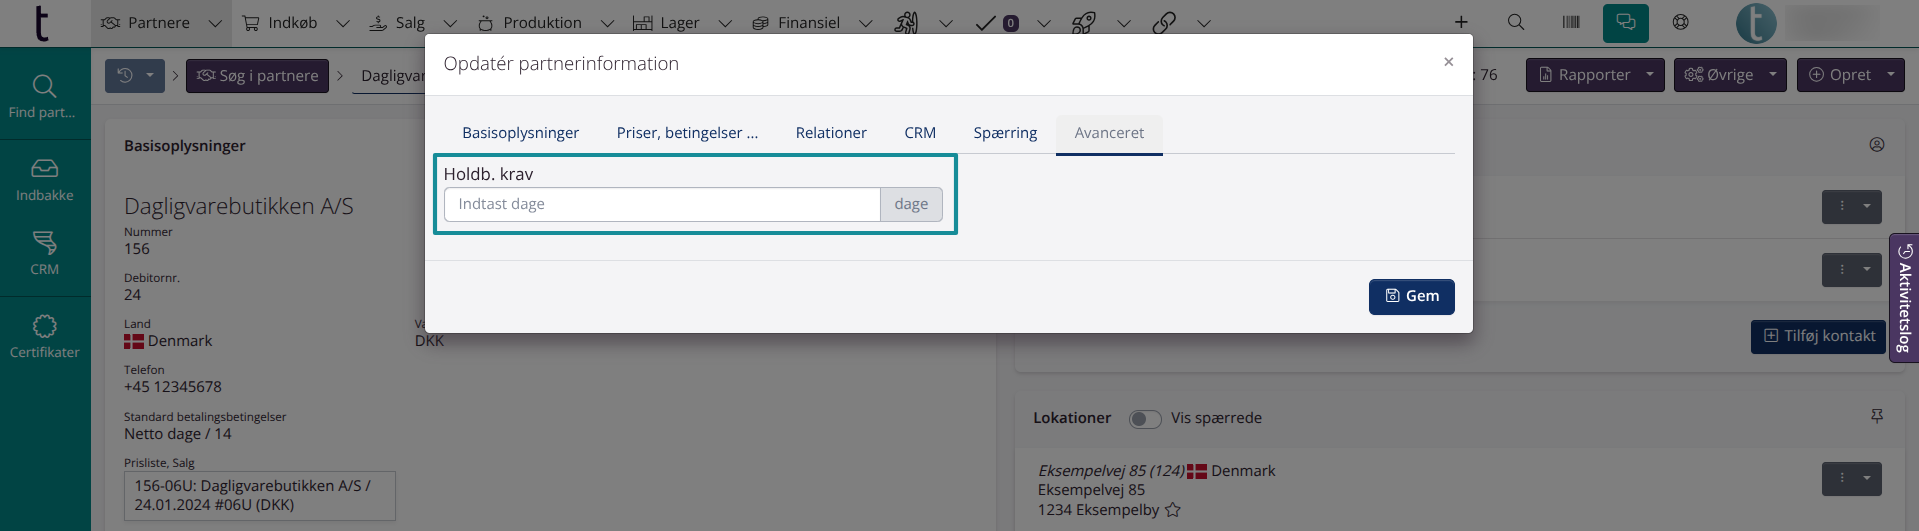The width and height of the screenshot is (1919, 531).
Task: Close the Opdatér partnerinformation dialog
Action: tap(1448, 62)
